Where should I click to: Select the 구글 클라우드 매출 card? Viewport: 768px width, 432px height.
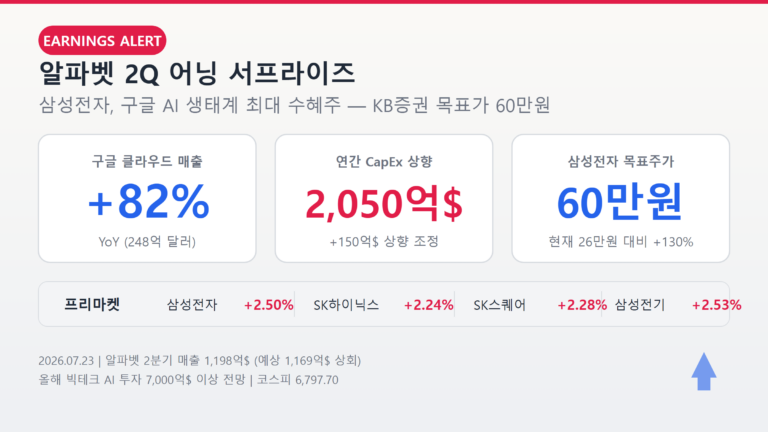point(147,198)
